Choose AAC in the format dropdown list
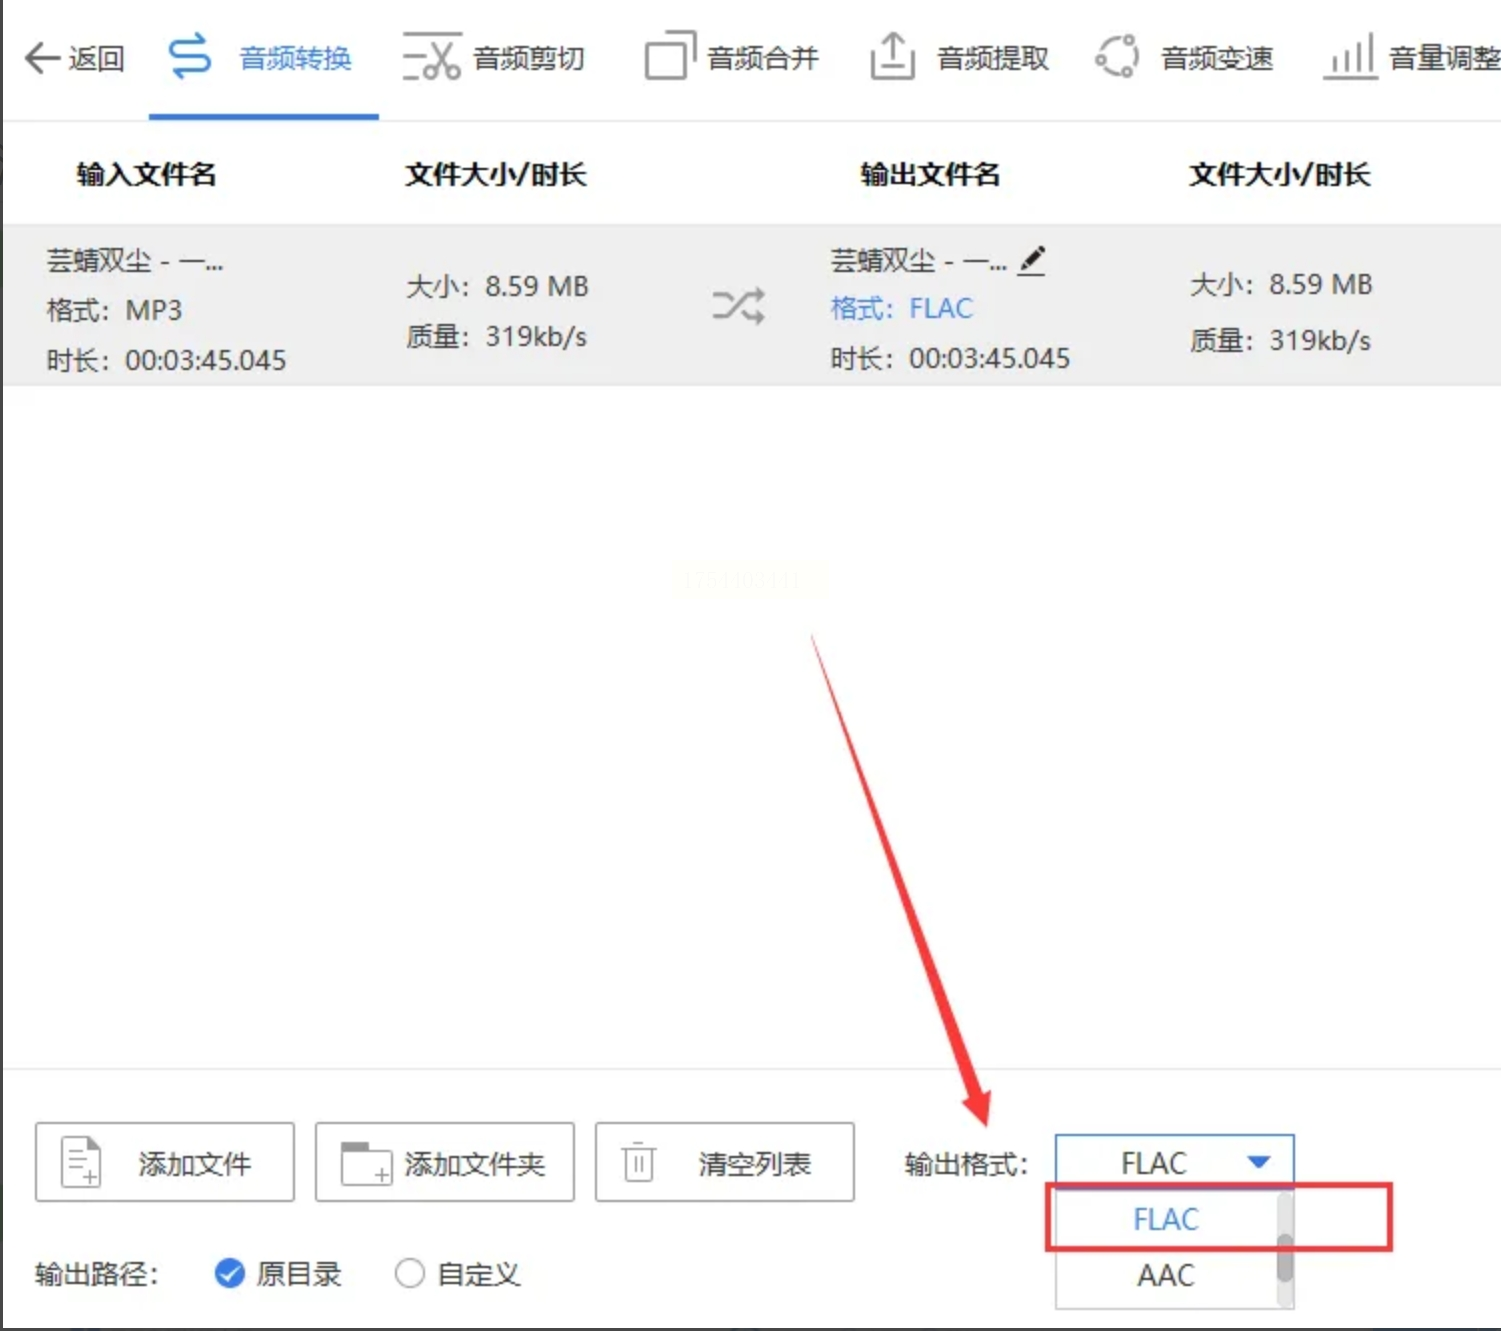 coord(1166,1275)
